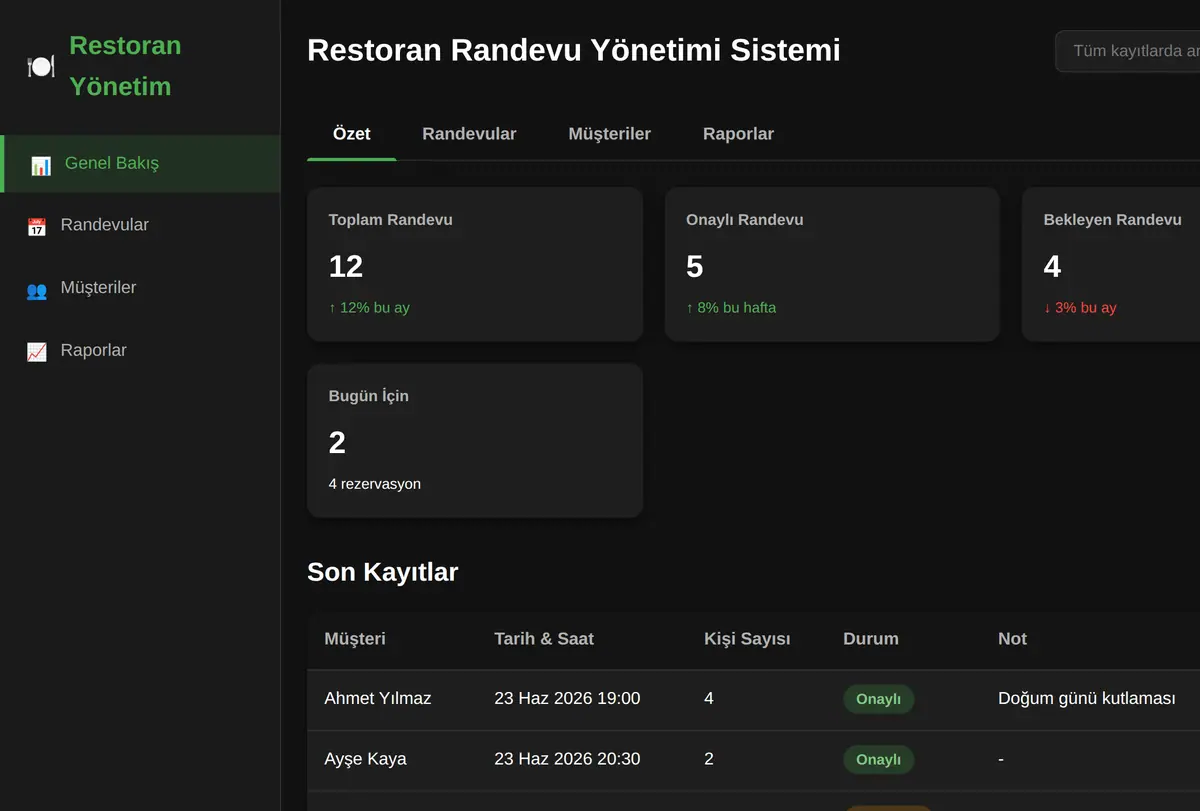The width and height of the screenshot is (1200, 811).
Task: Click the Not column header
Action: coord(1012,639)
